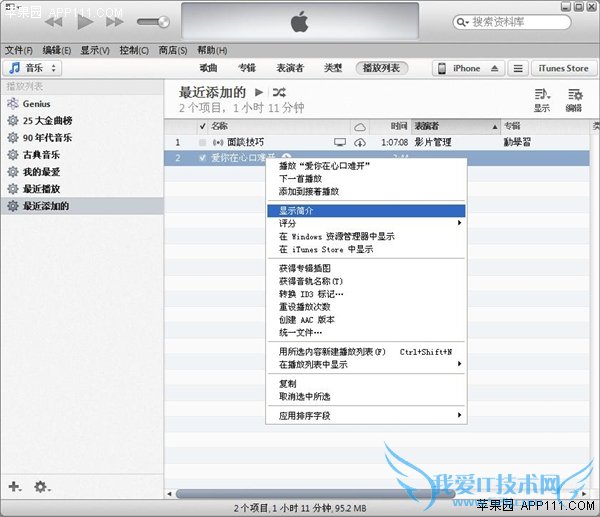Choose 取消选中所选 in context menu
The image size is (600, 517).
(366, 397)
